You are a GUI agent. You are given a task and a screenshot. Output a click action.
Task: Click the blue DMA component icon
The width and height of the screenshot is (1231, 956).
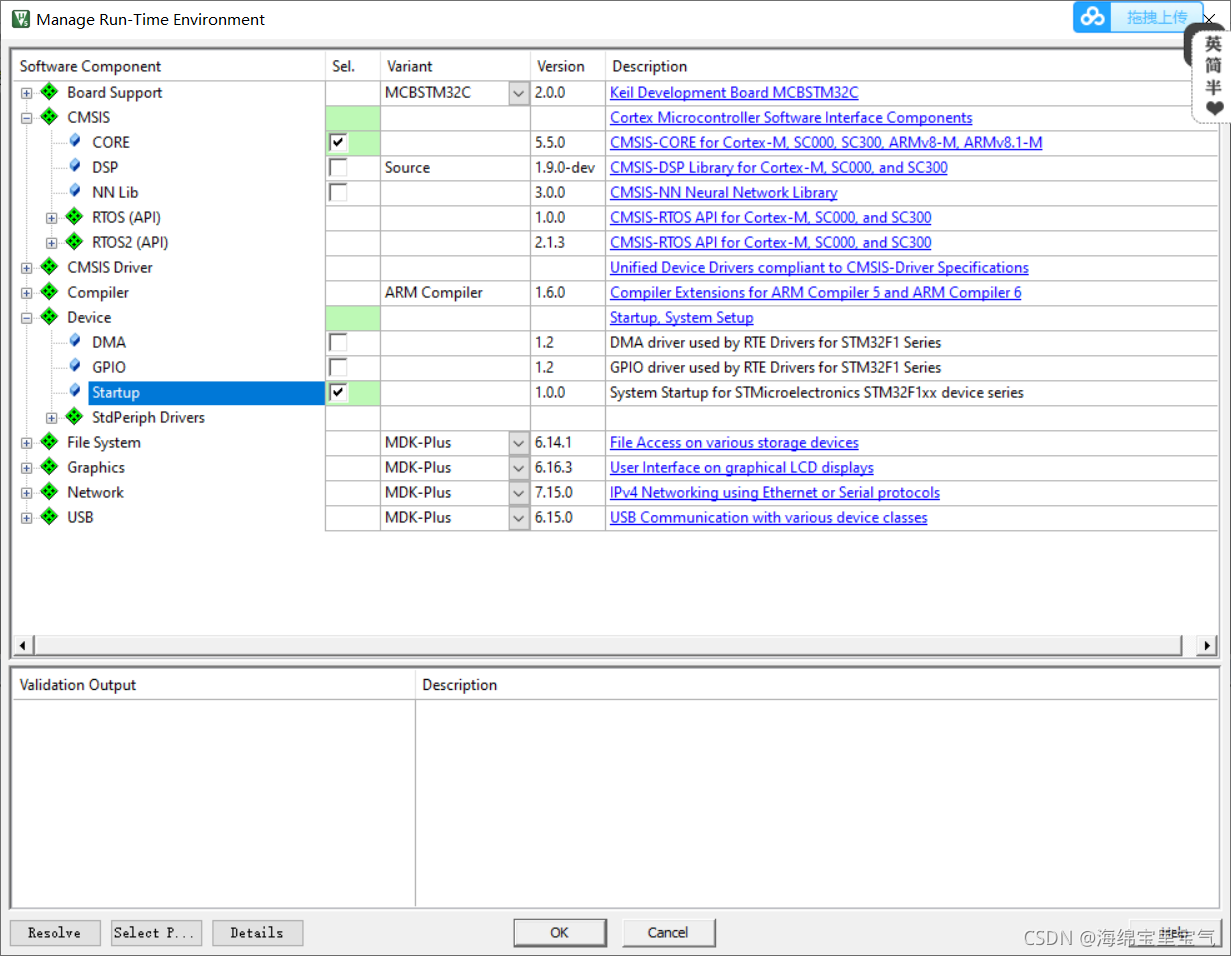click(x=75, y=342)
